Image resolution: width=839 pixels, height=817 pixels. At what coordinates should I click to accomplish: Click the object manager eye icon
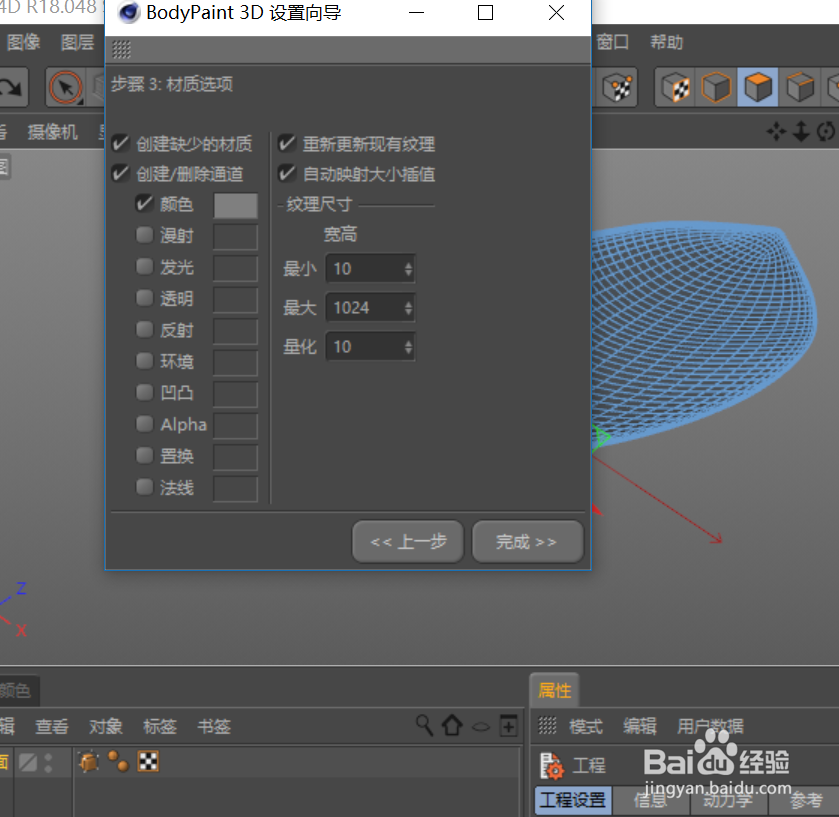pyautogui.click(x=480, y=727)
